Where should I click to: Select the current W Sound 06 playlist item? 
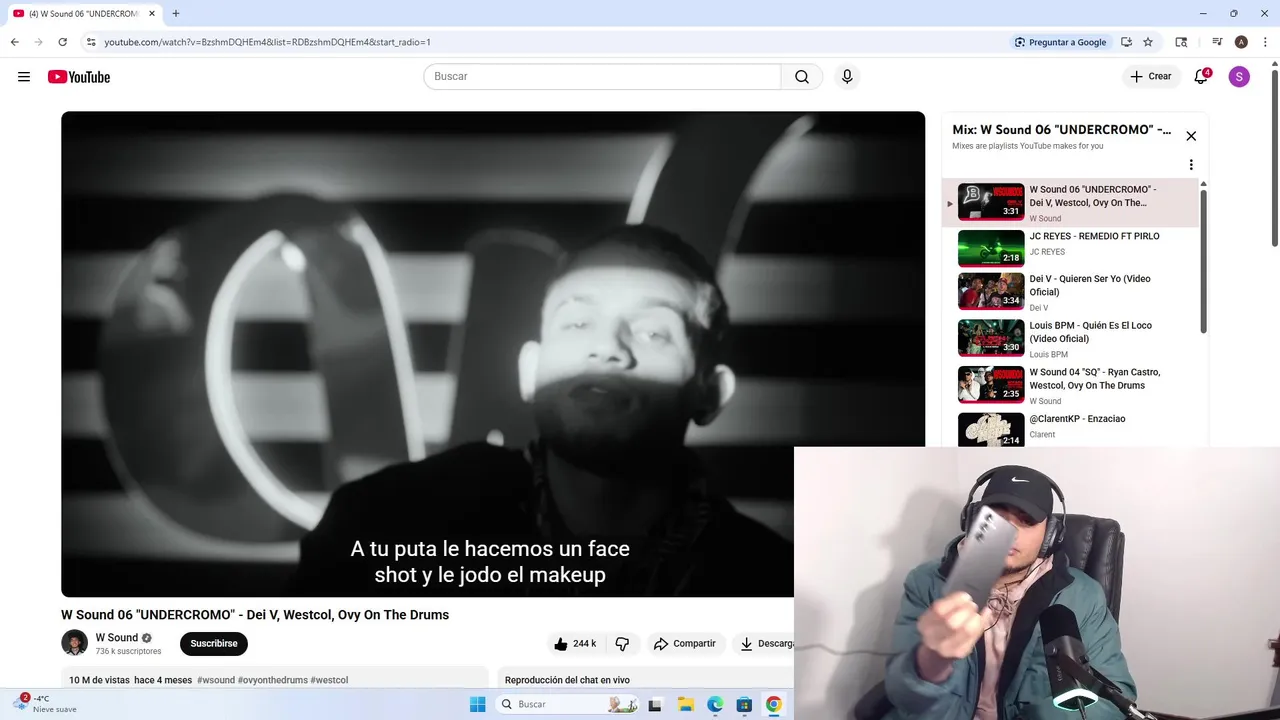(1070, 203)
